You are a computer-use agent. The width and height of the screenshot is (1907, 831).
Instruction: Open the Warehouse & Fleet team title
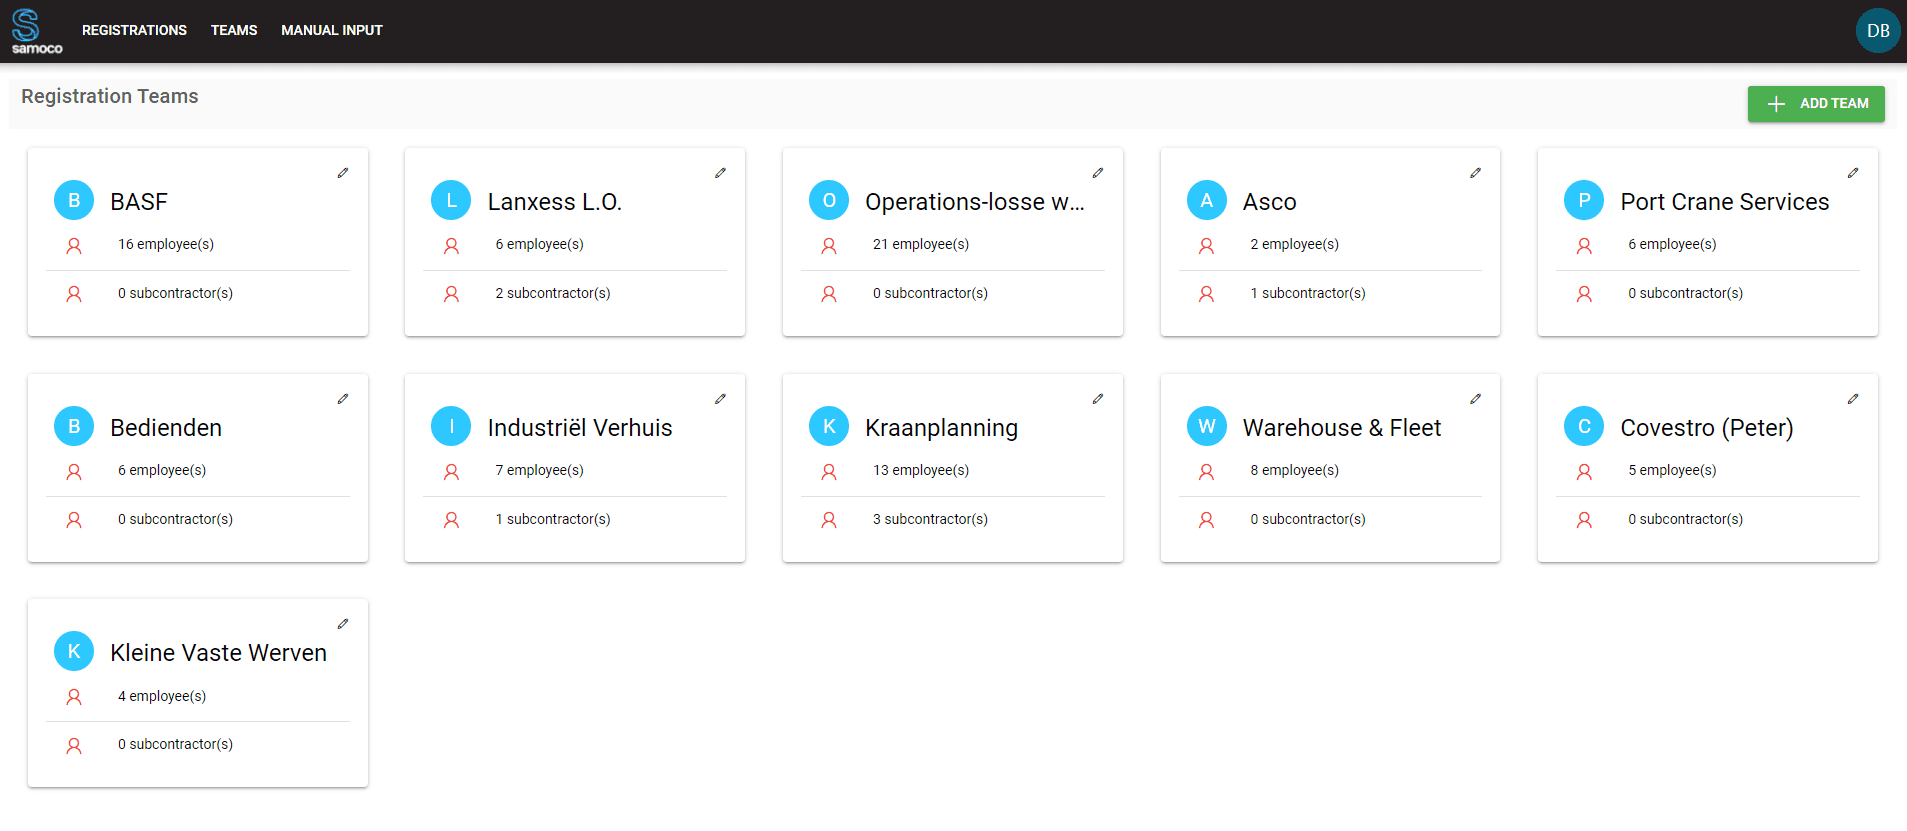click(x=1342, y=428)
